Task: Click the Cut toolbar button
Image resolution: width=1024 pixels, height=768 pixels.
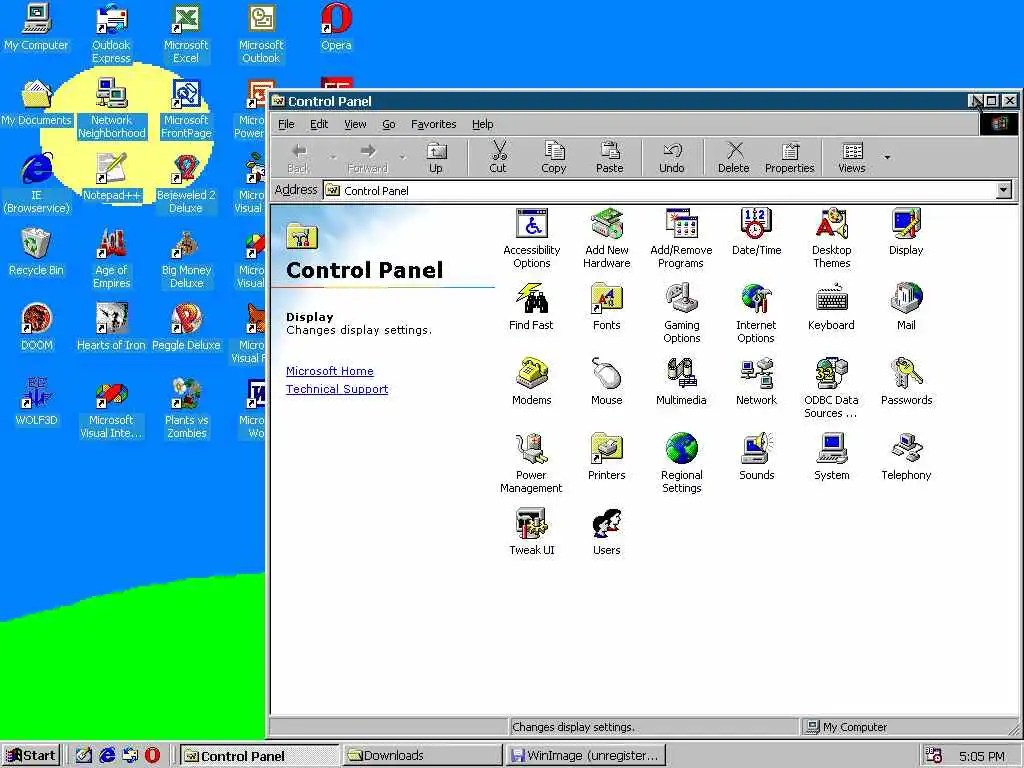Action: pos(498,157)
